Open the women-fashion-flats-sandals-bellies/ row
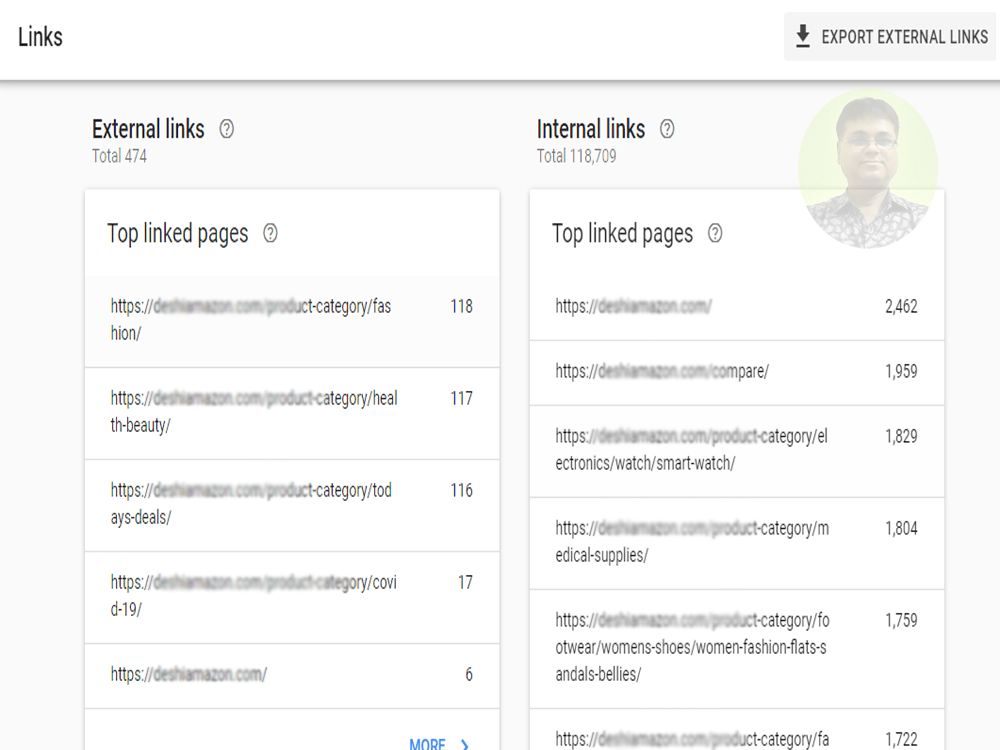The image size is (1000, 750). coord(737,648)
